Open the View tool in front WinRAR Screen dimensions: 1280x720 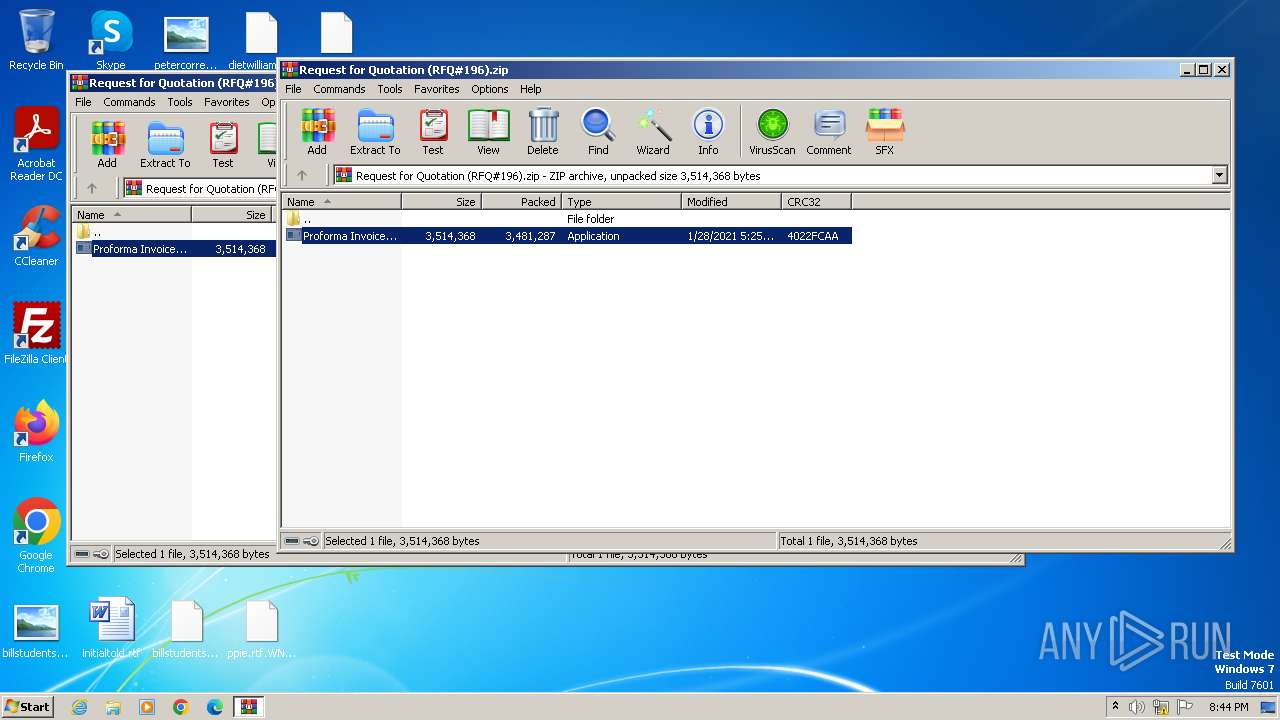point(488,132)
